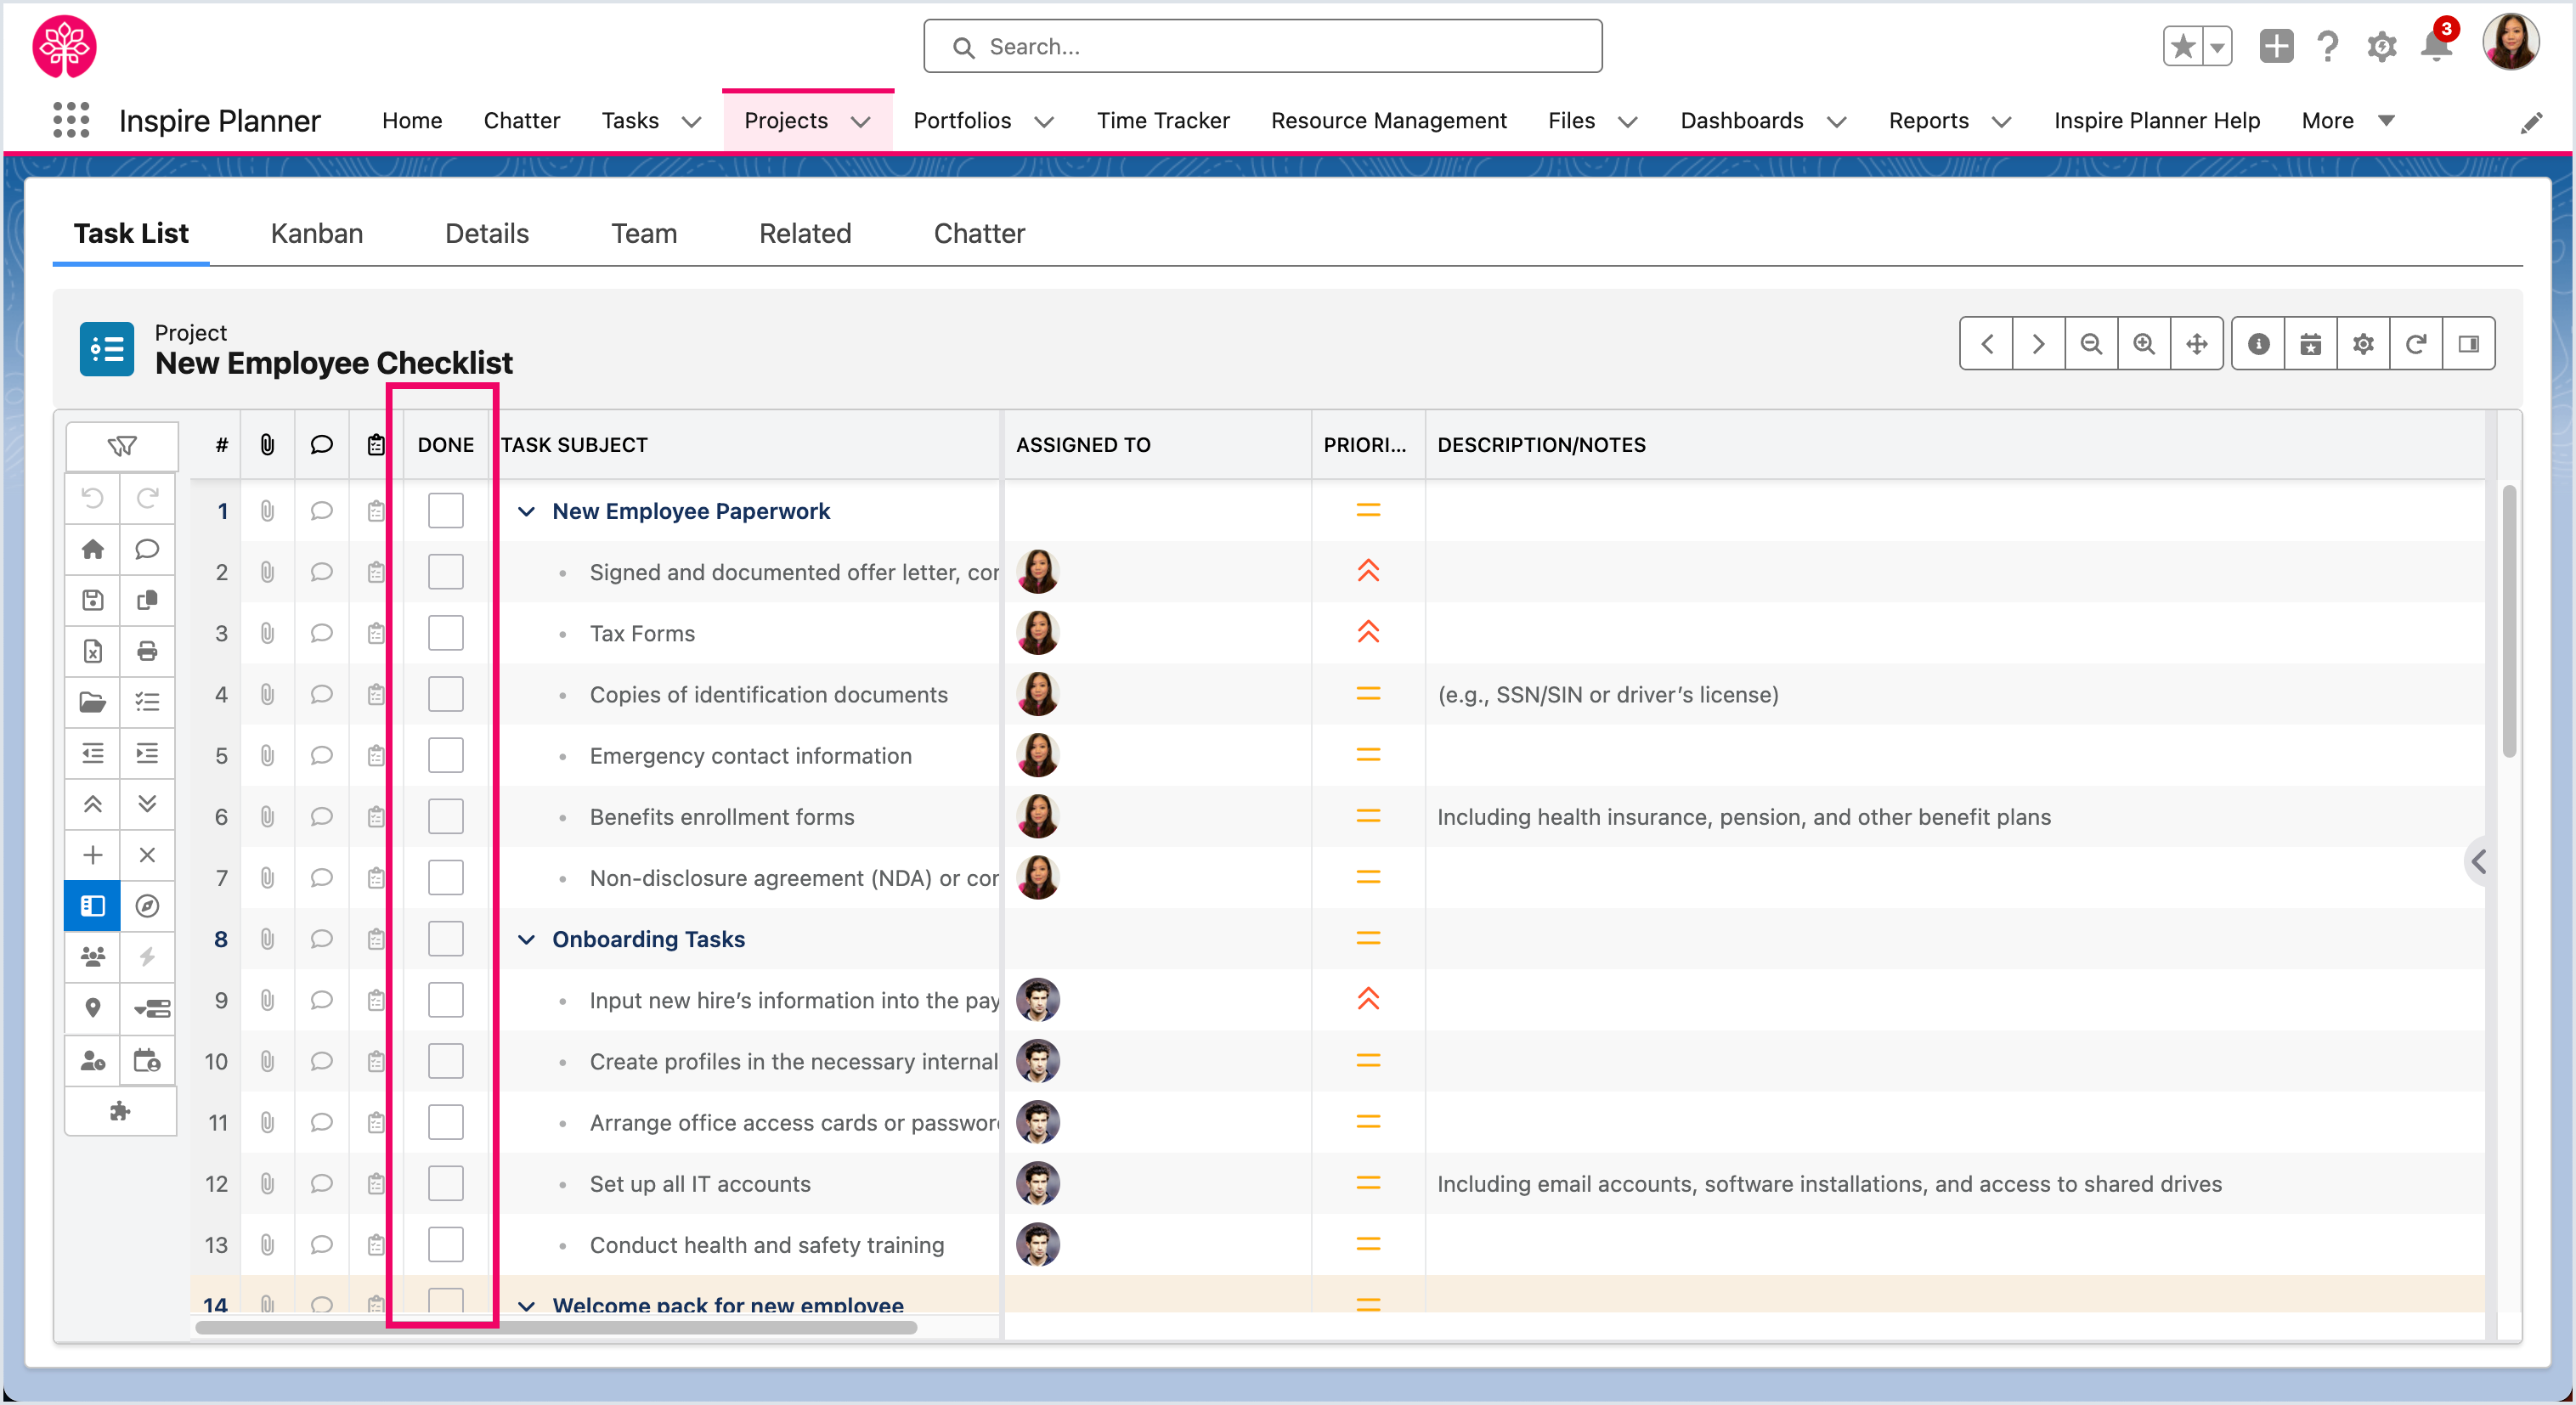Open the notifications bell

click(2436, 46)
